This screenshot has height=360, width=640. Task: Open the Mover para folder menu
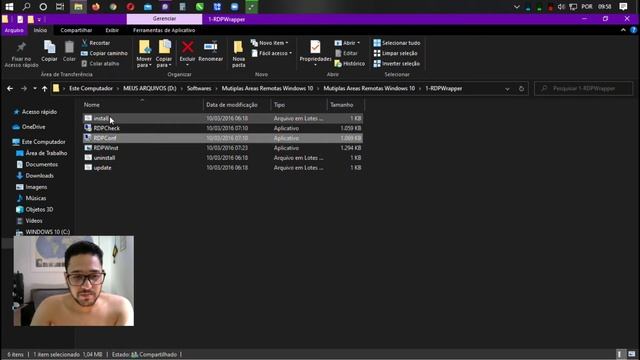tap(144, 53)
